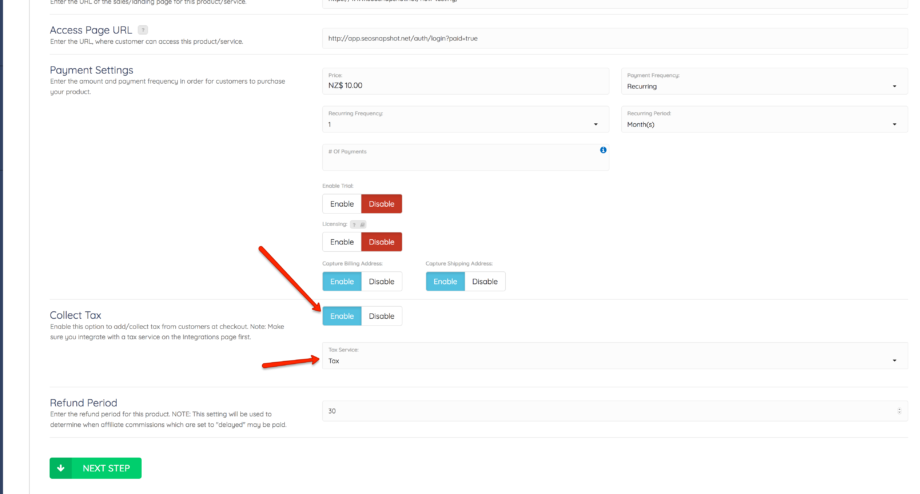The height and width of the screenshot is (494, 920).
Task: Disable the Licensing option
Action: pyautogui.click(x=381, y=242)
